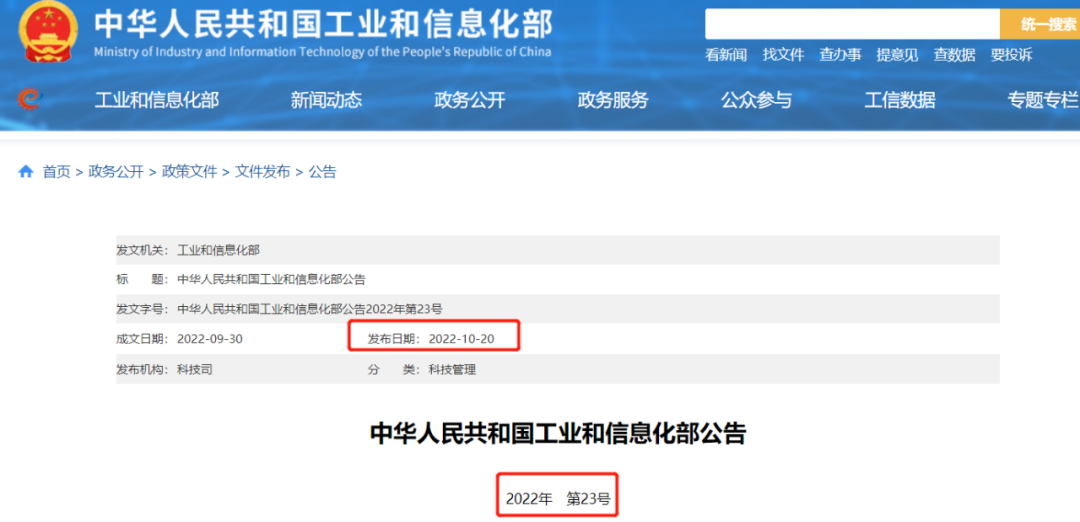The image size is (1080, 522).
Task: Select 政务公开 in main navigation bar
Action: click(470, 100)
